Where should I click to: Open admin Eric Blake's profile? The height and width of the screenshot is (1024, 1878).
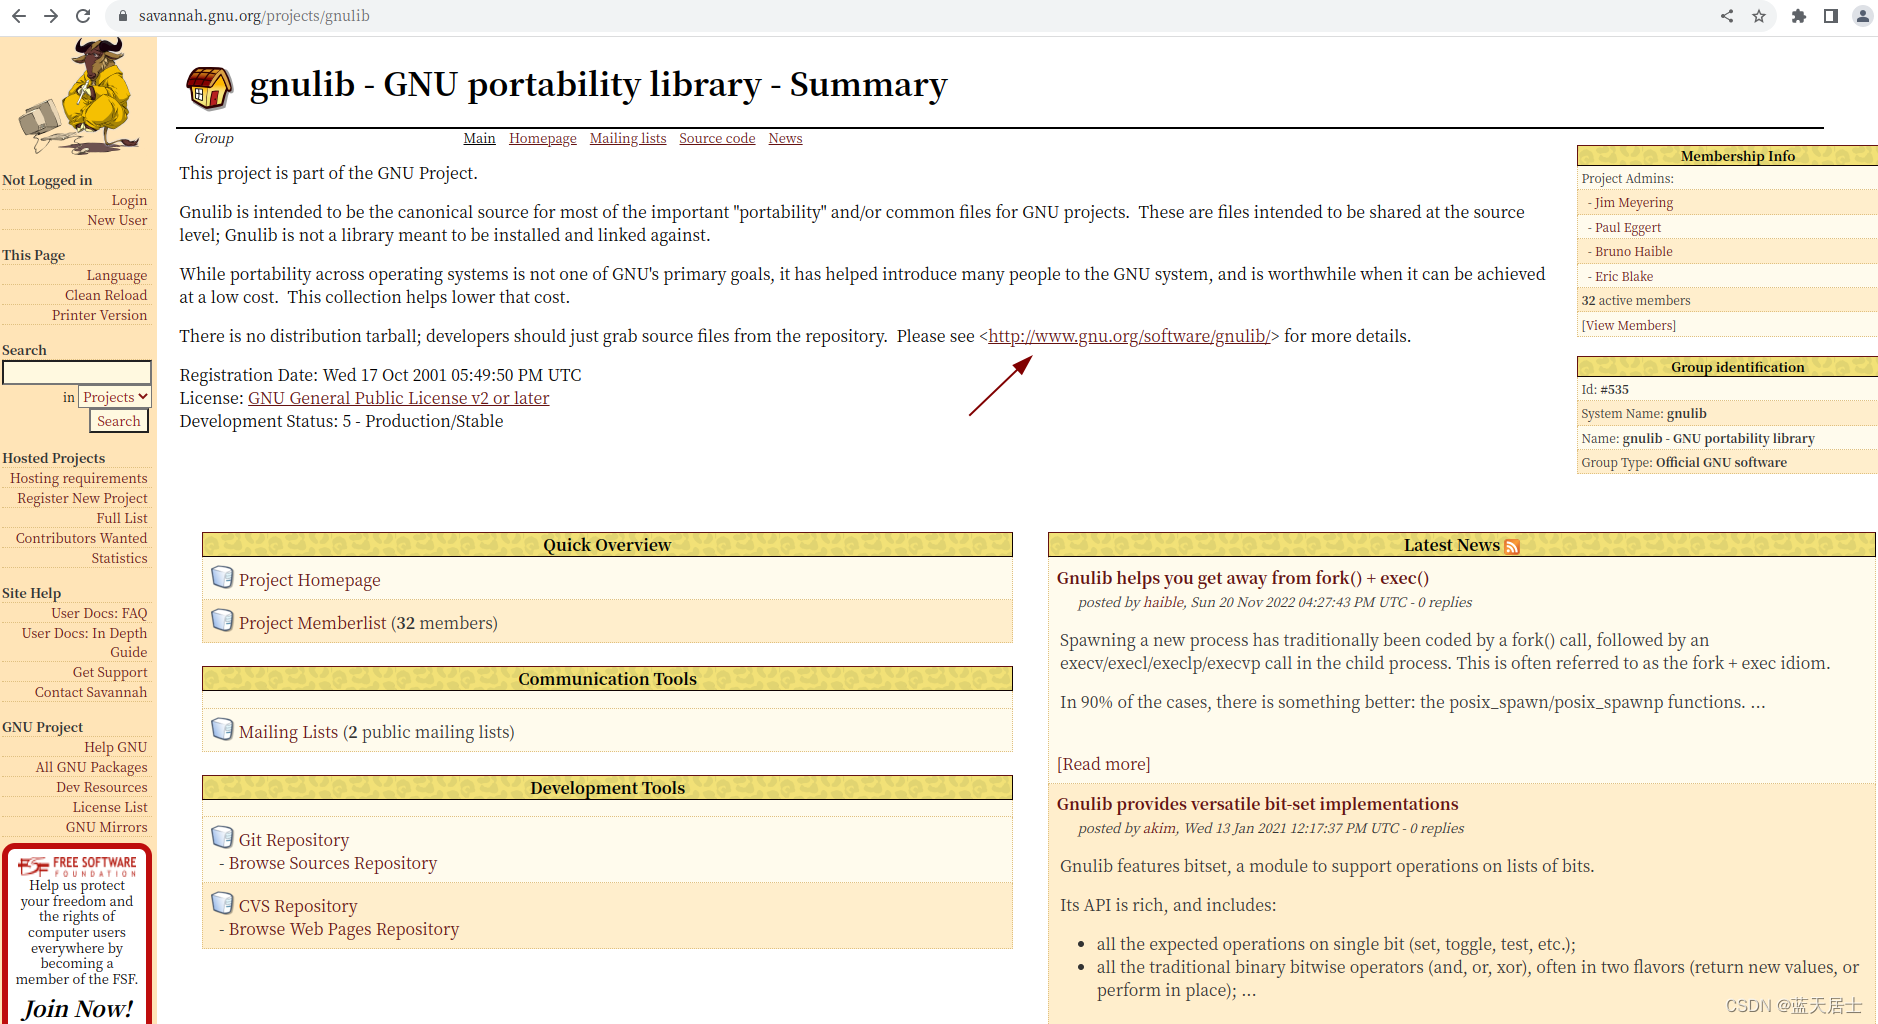click(x=1624, y=276)
